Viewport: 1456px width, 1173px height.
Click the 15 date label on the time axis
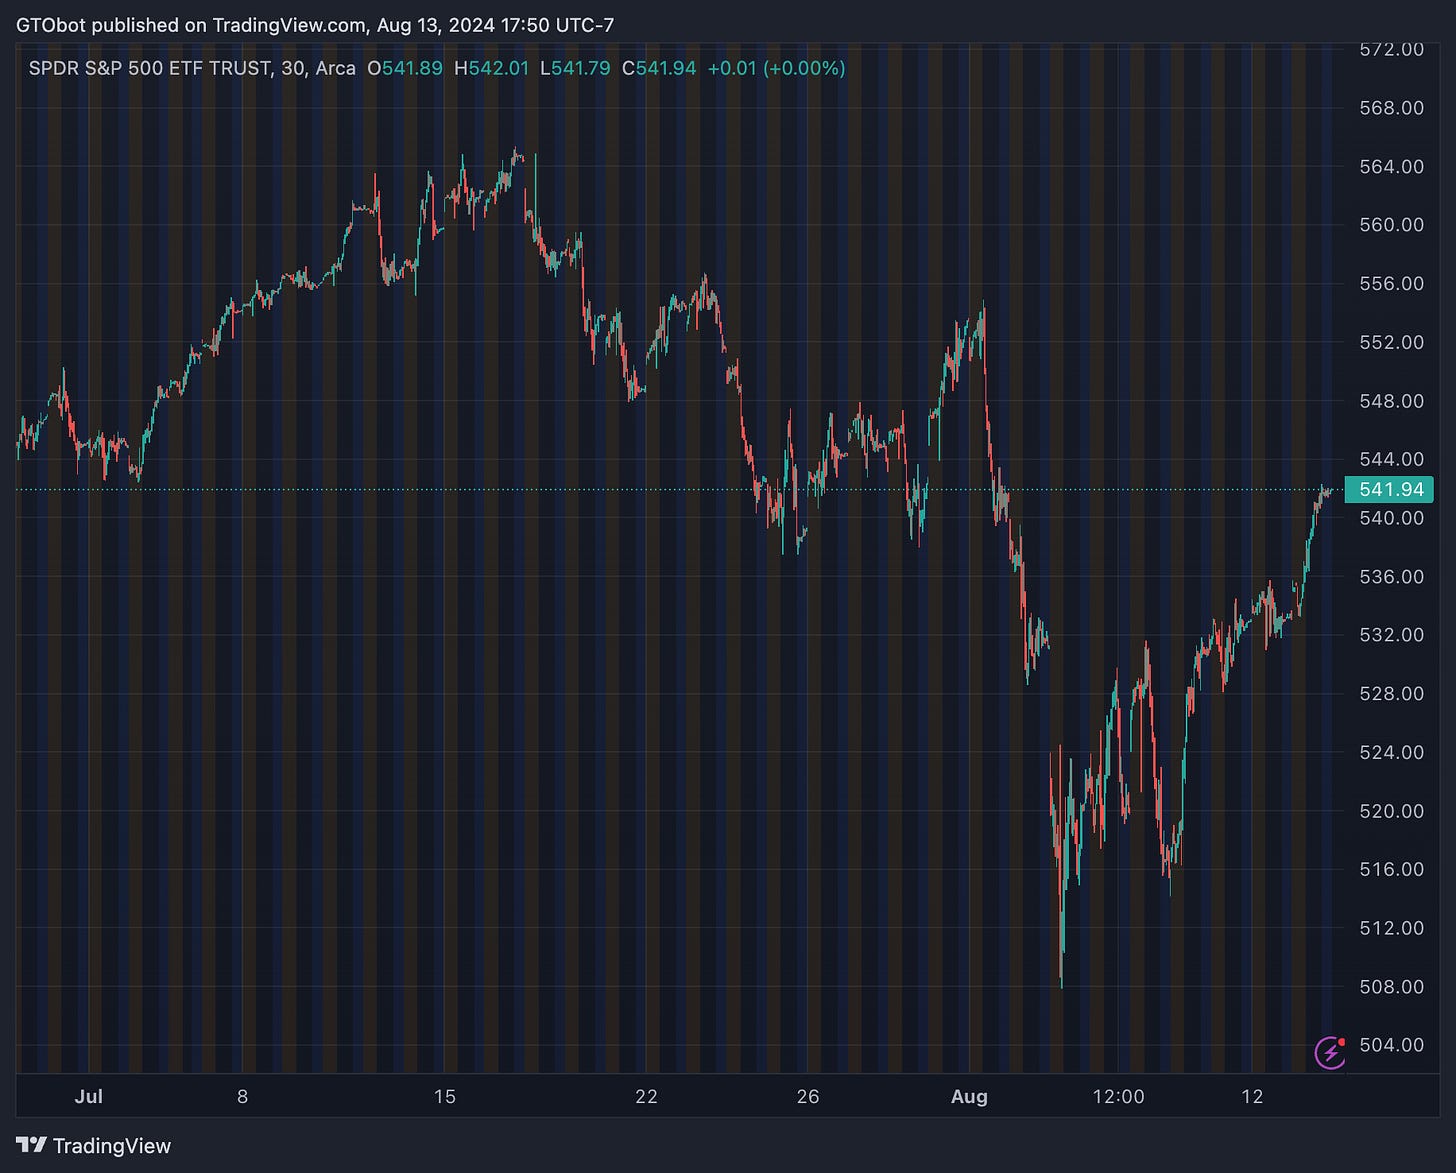[445, 1096]
